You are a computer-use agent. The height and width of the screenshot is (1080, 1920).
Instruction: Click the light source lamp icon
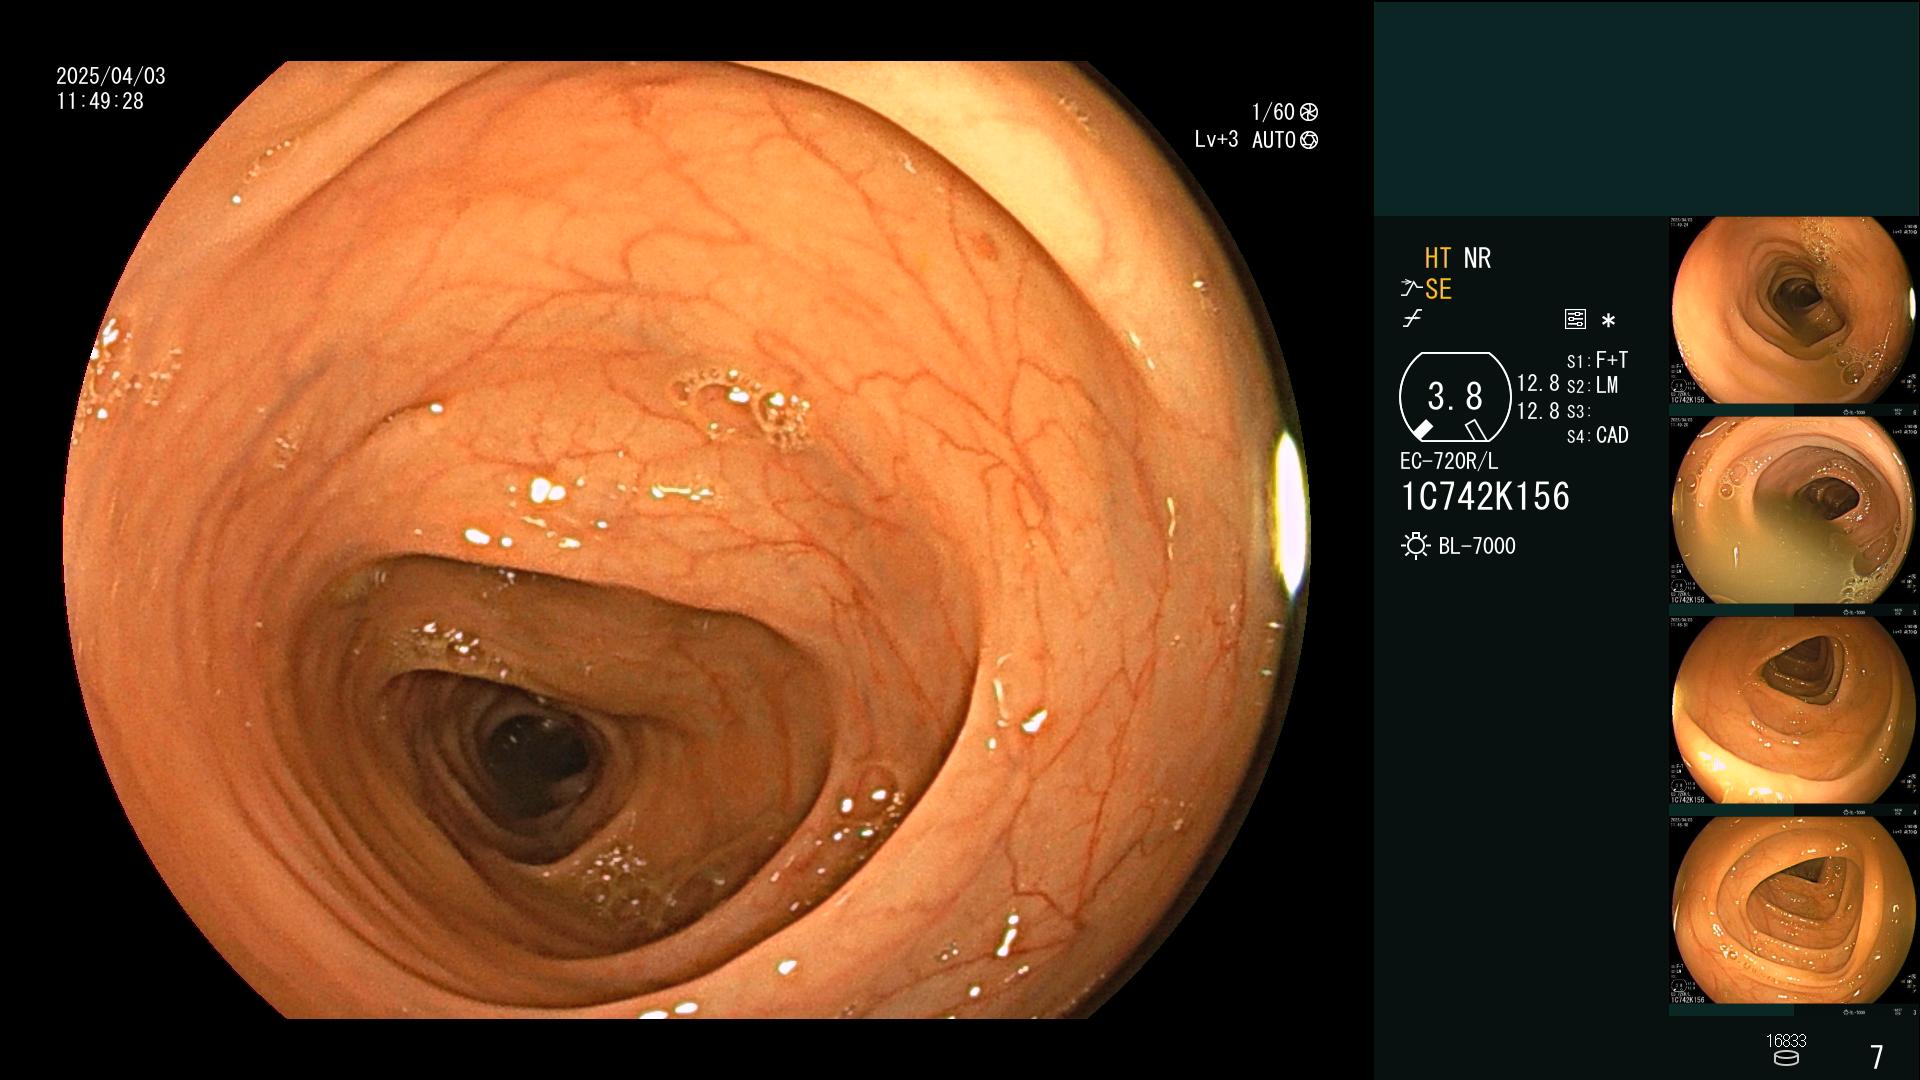1415,546
